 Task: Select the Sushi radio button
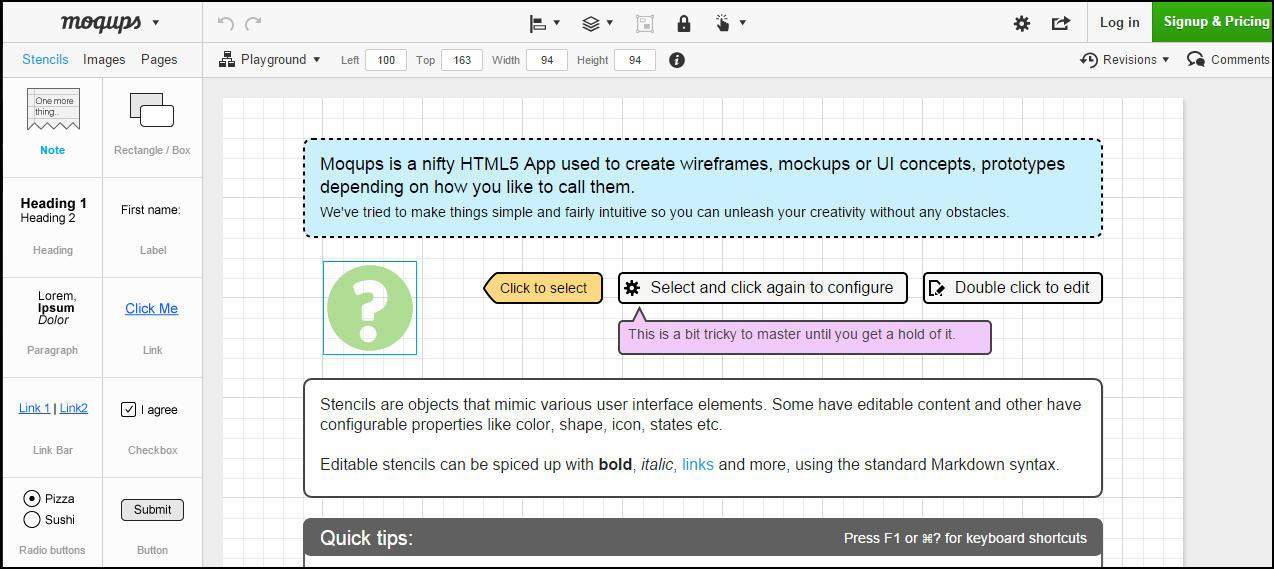pos(32,519)
